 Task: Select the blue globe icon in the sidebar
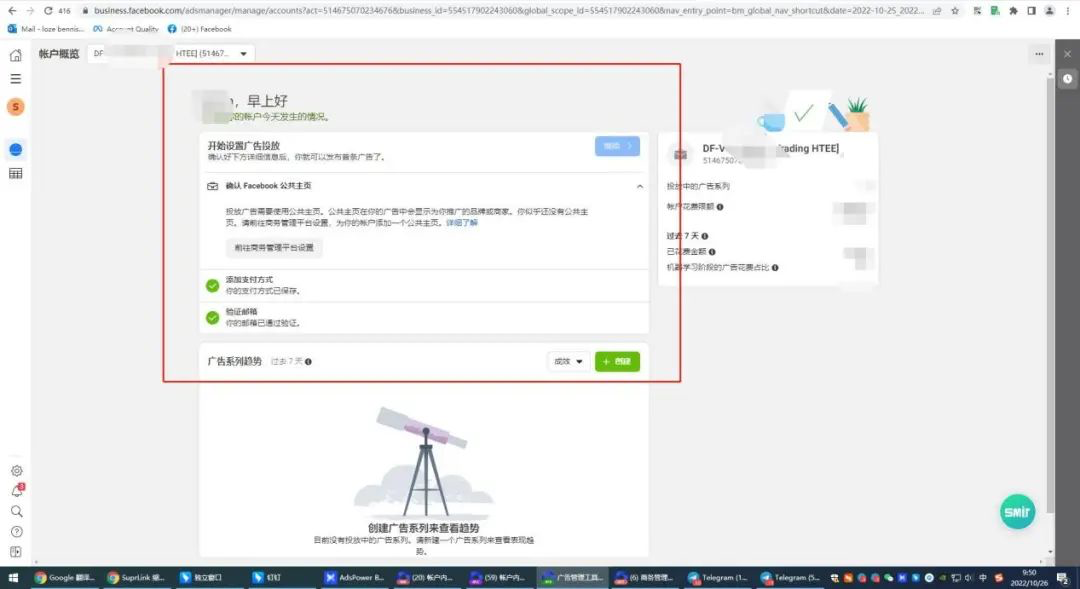click(x=15, y=149)
